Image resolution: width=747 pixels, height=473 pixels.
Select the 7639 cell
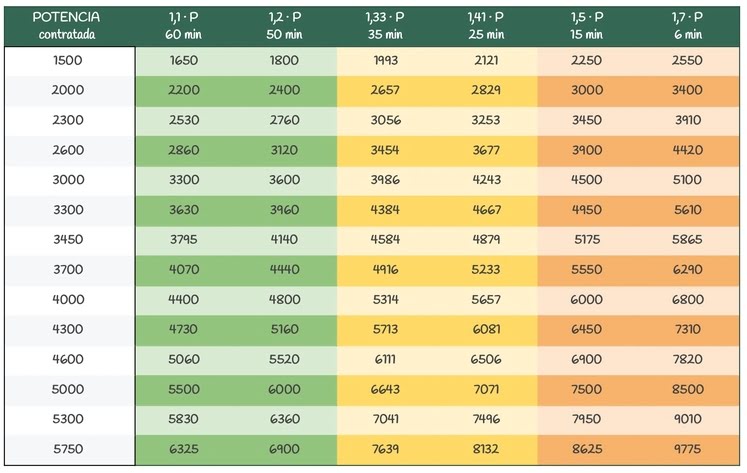pos(385,449)
